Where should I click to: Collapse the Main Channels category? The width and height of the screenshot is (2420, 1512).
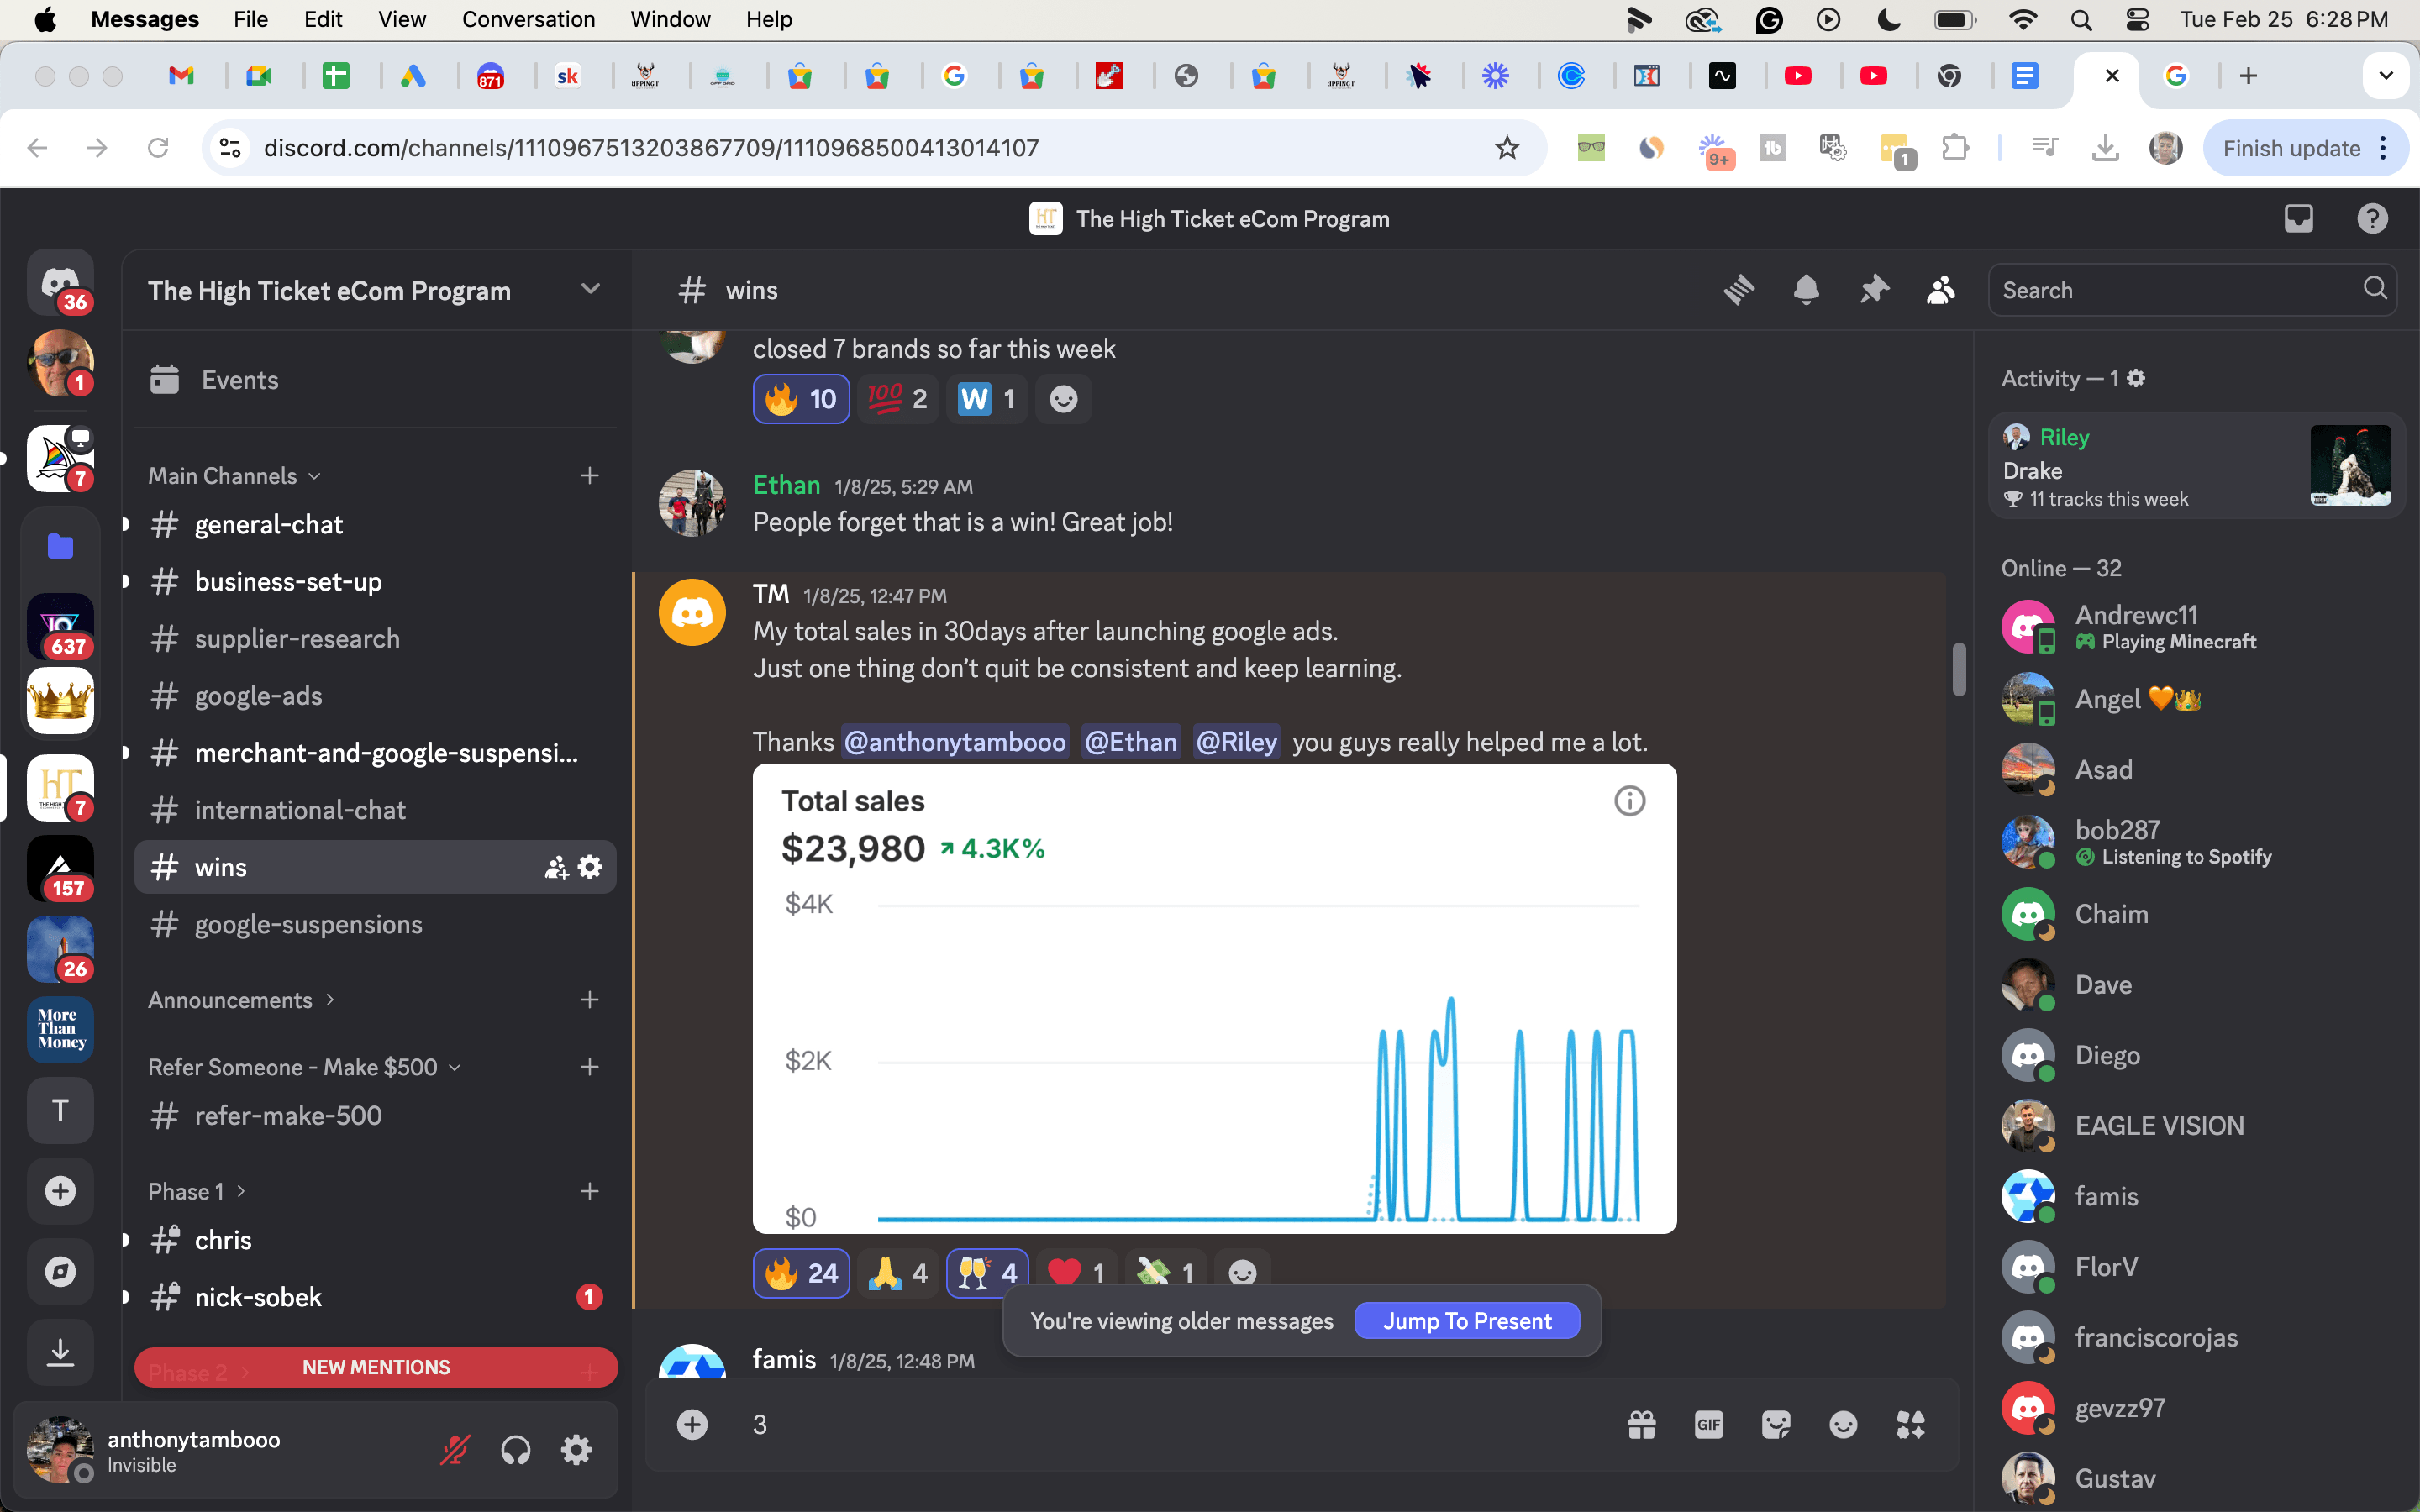point(234,476)
